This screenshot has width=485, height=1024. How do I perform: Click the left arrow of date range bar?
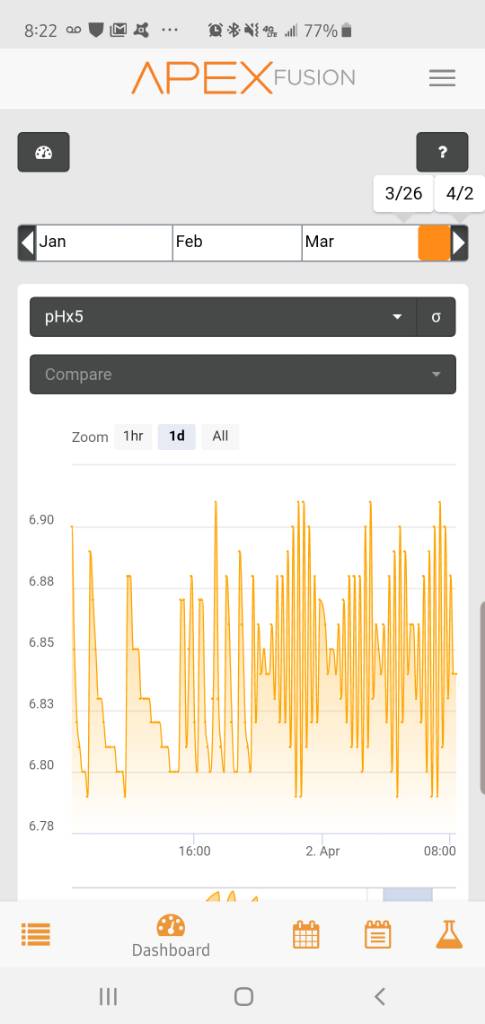tap(27, 243)
